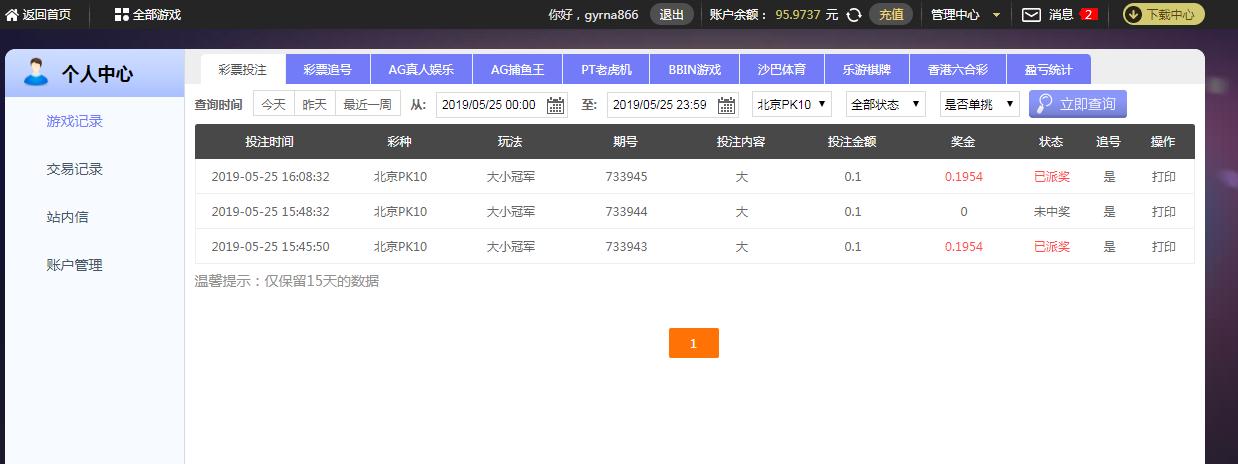
Task: Click the 退出 logout button
Action: 672,15
